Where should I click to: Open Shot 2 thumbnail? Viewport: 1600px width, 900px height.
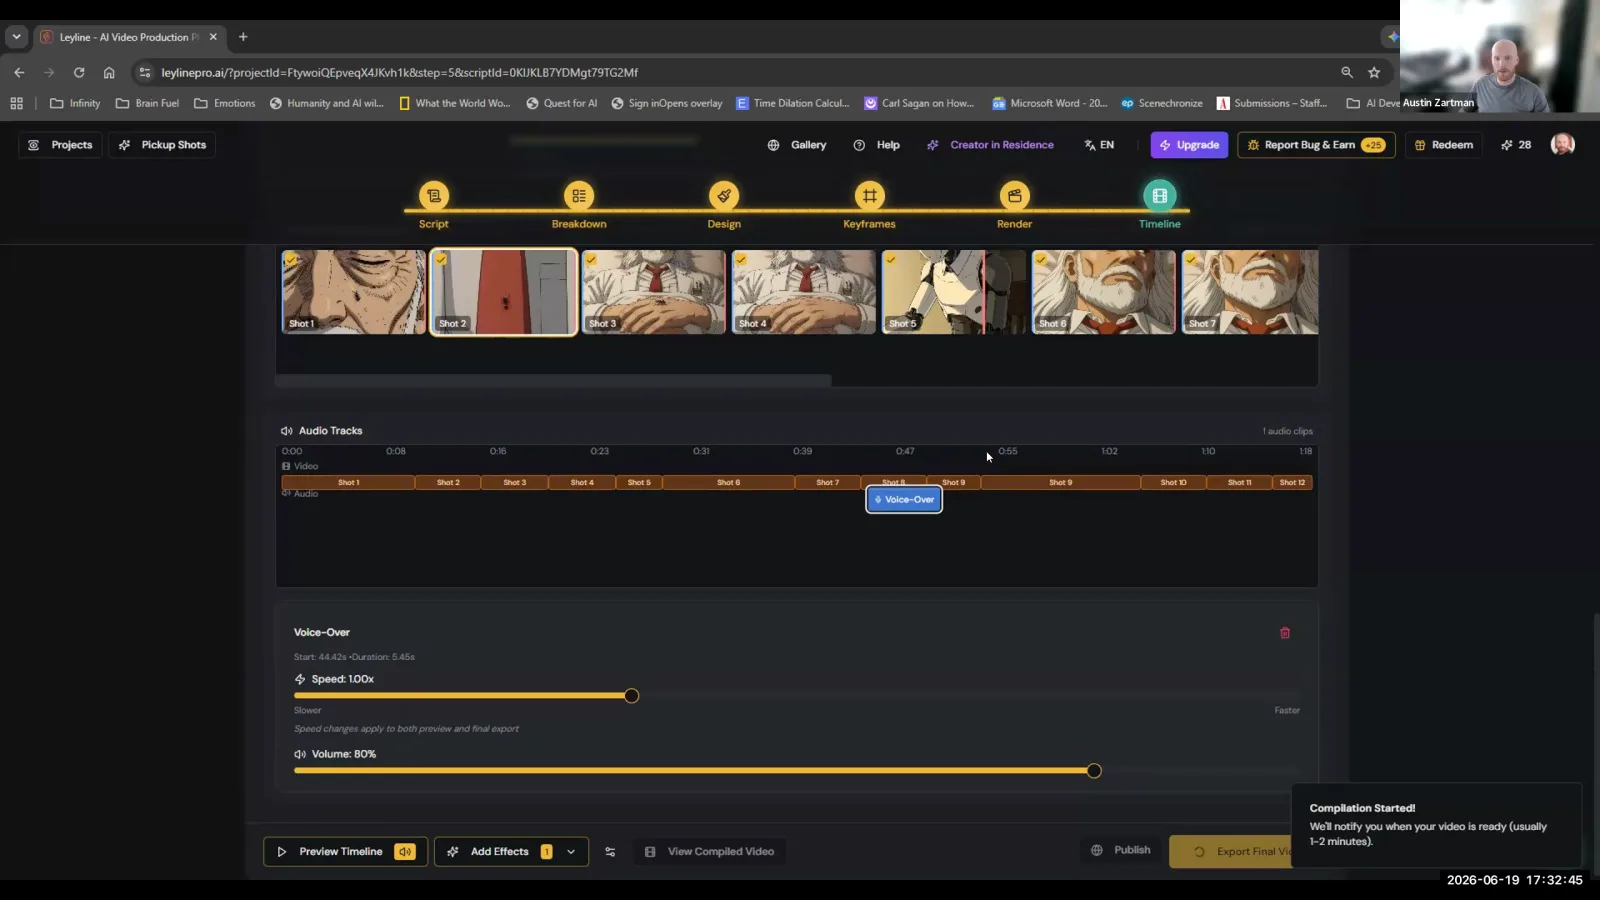[x=503, y=292]
